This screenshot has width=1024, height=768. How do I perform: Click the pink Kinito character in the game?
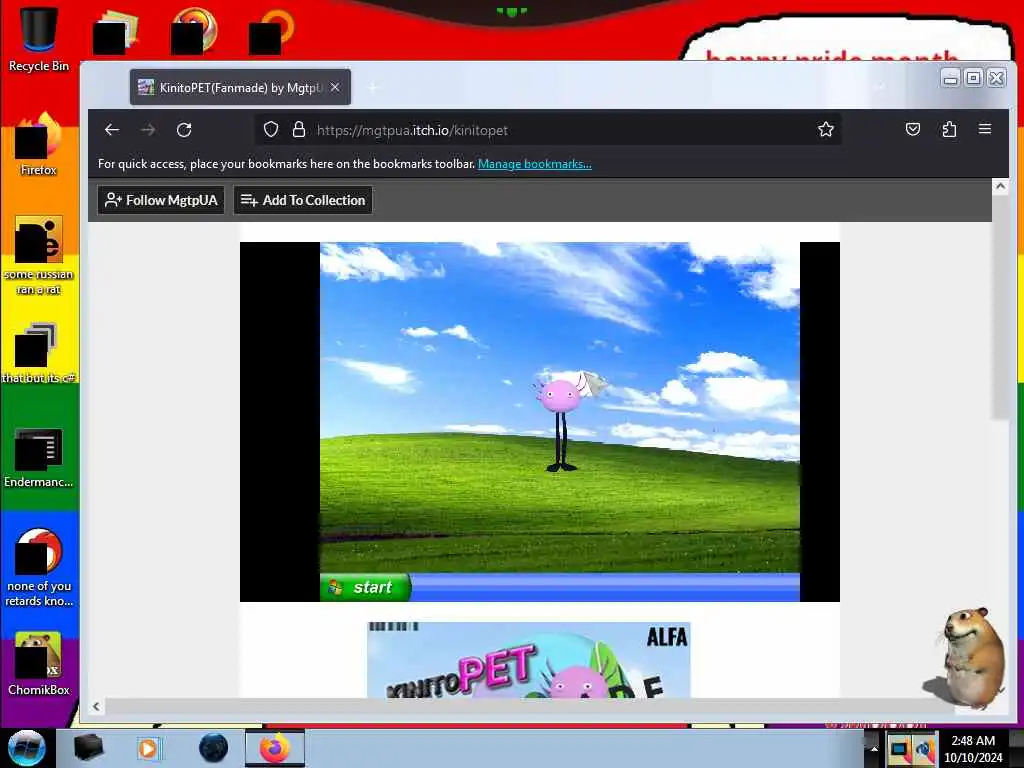pyautogui.click(x=560, y=421)
